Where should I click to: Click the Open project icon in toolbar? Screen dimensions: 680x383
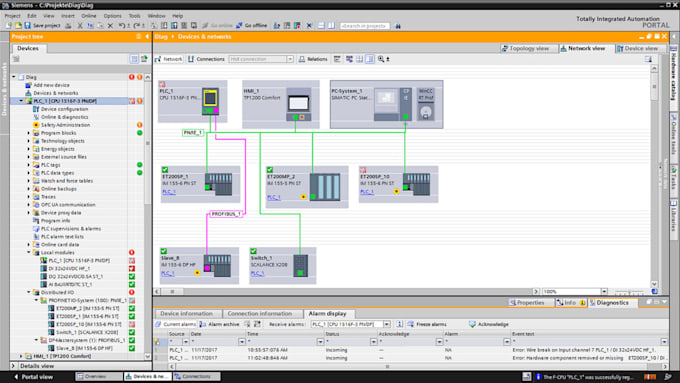18,26
